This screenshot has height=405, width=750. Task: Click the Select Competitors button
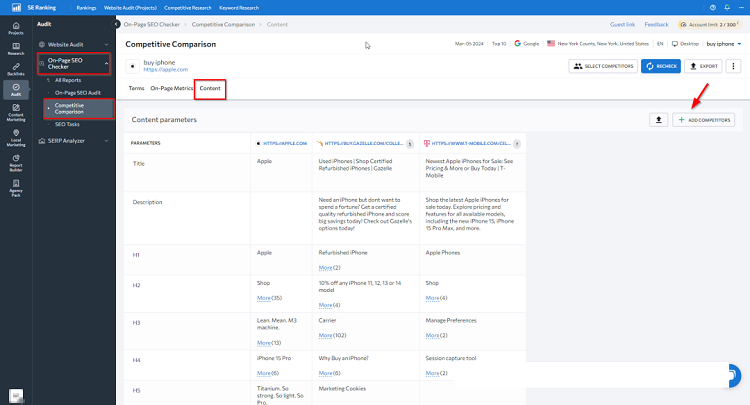[603, 66]
